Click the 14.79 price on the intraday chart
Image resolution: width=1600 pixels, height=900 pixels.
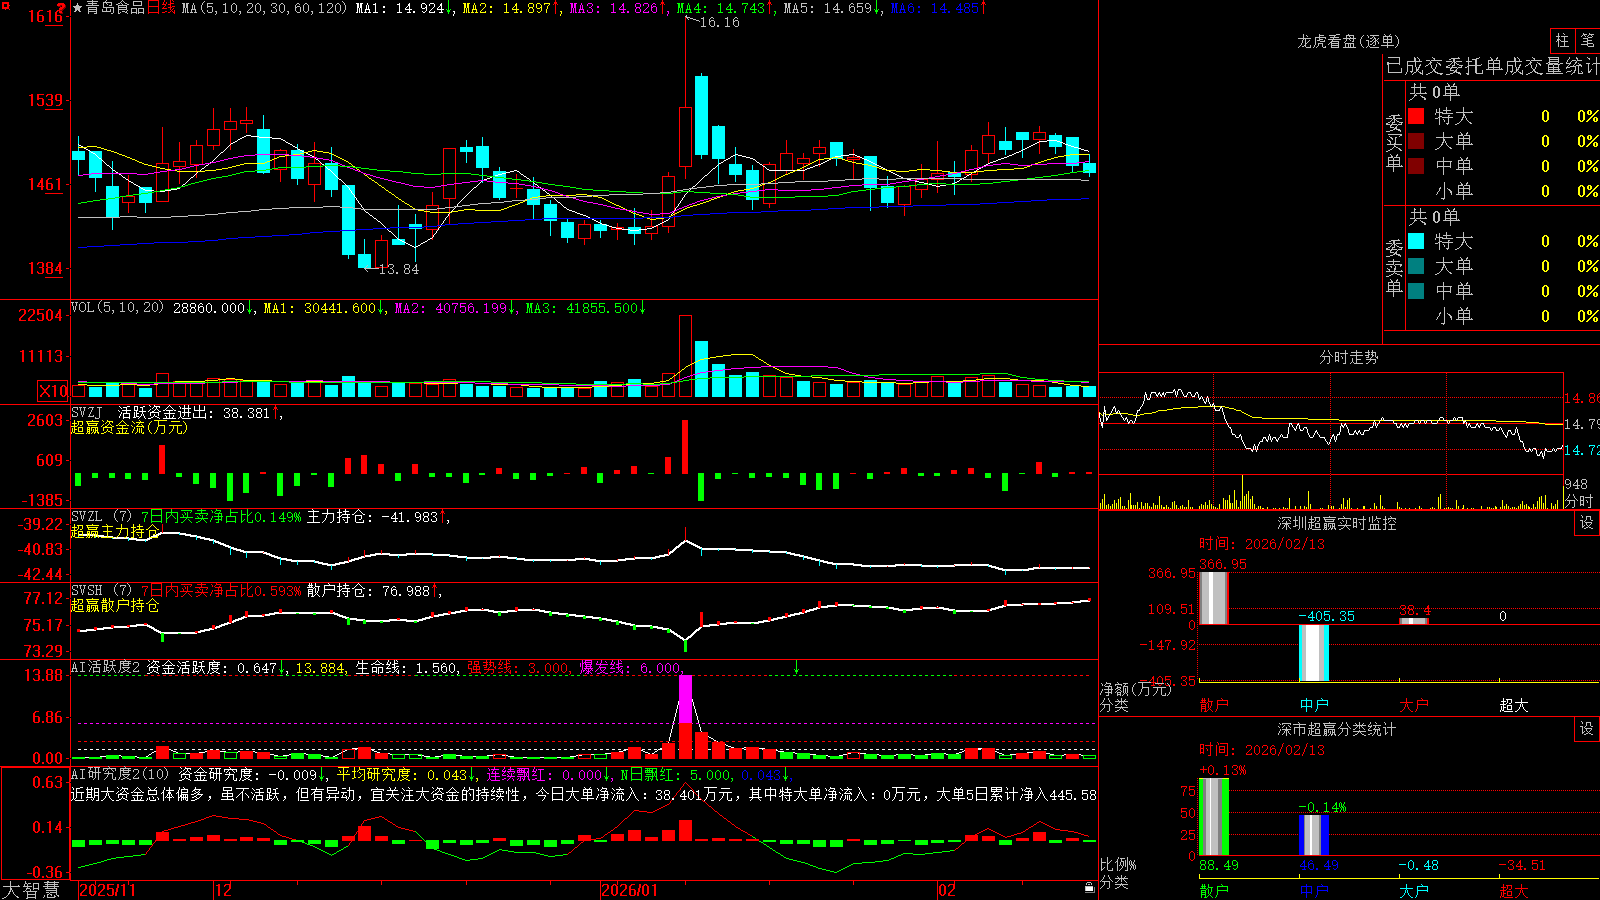tap(1581, 424)
